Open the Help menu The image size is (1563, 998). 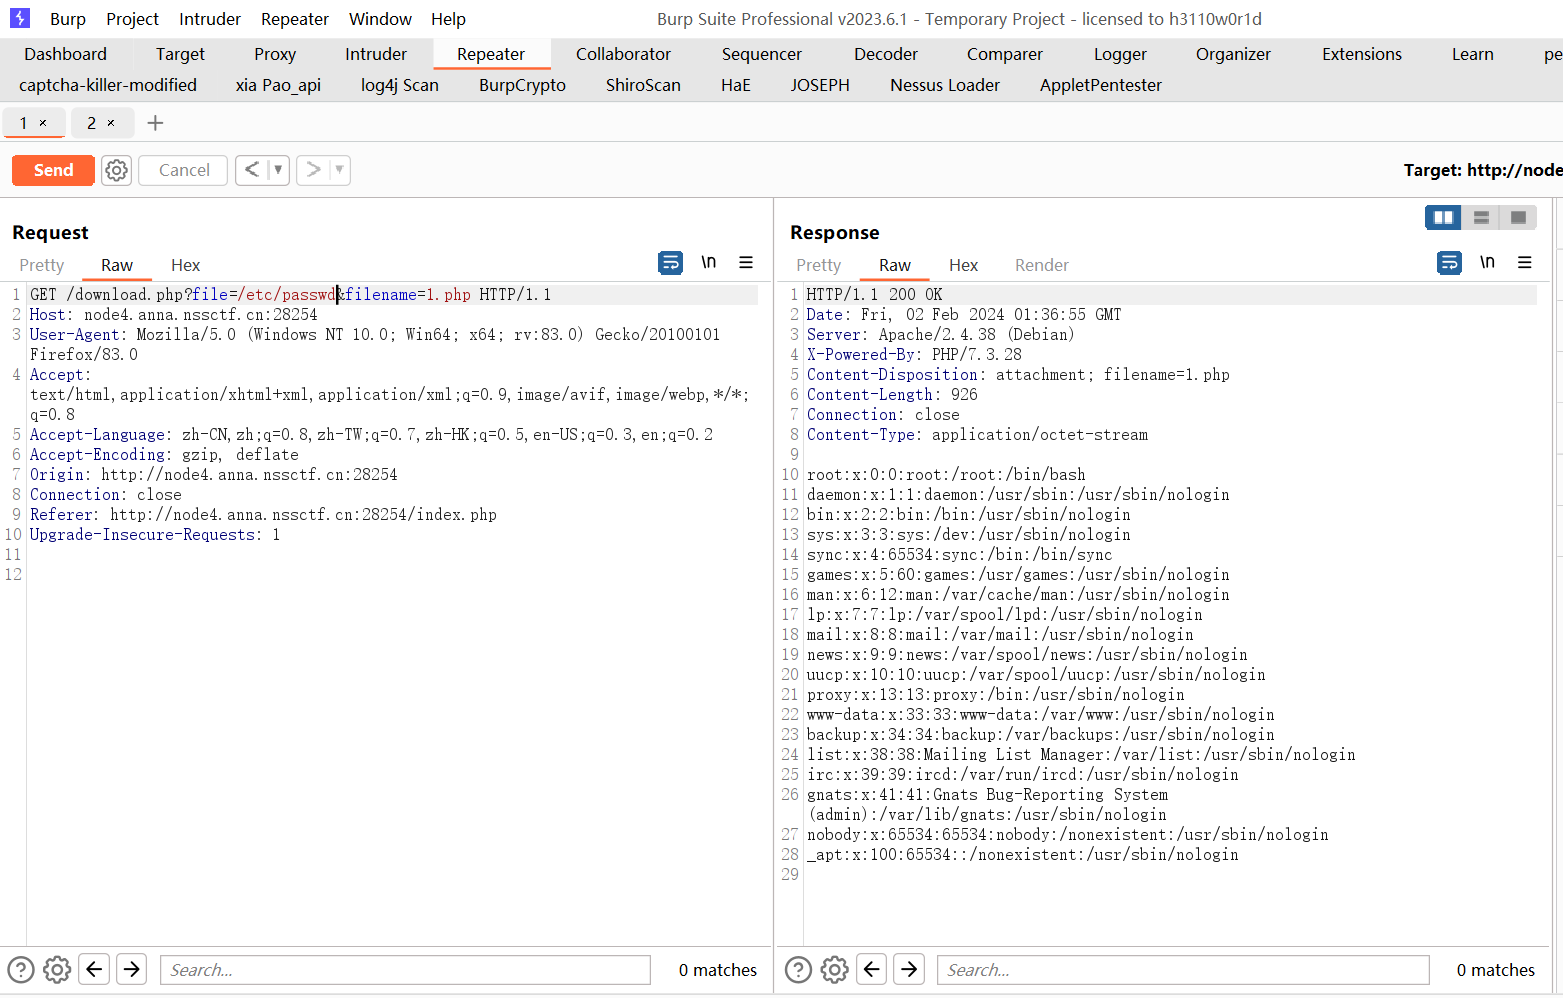tap(448, 19)
